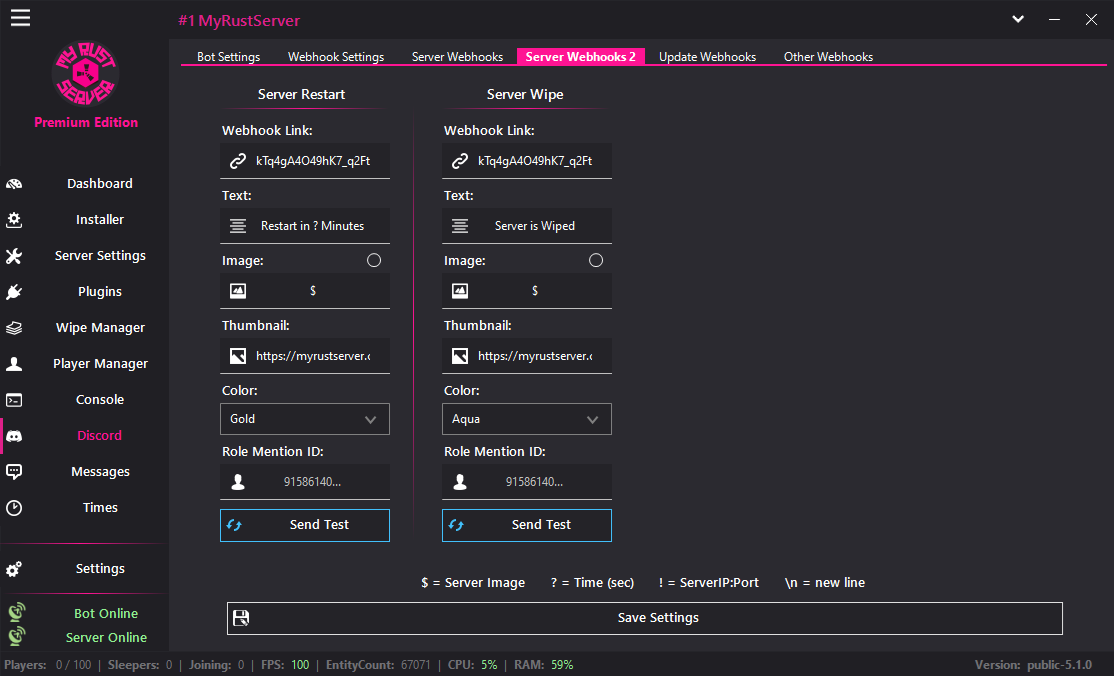Open the Dashboard page
This screenshot has width=1114, height=676.
(x=85, y=183)
